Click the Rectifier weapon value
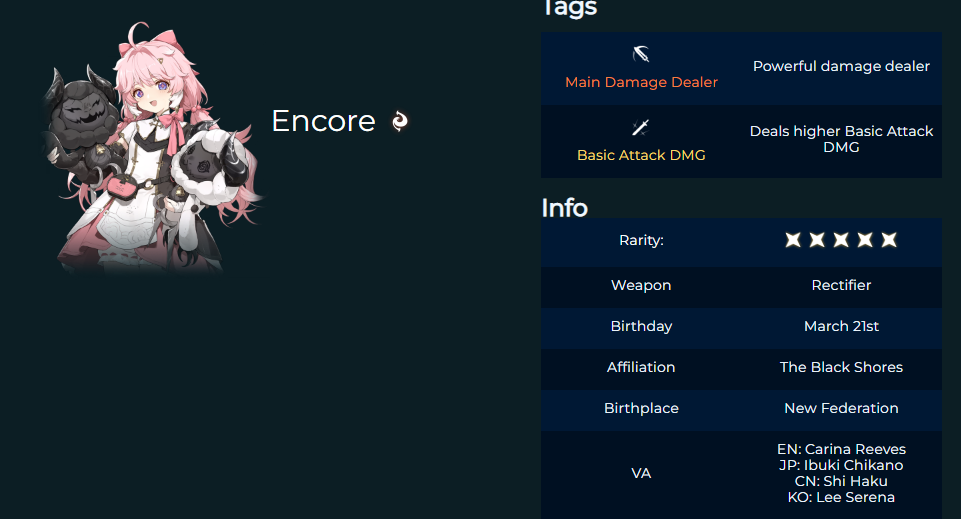The image size is (961, 519). tap(841, 285)
